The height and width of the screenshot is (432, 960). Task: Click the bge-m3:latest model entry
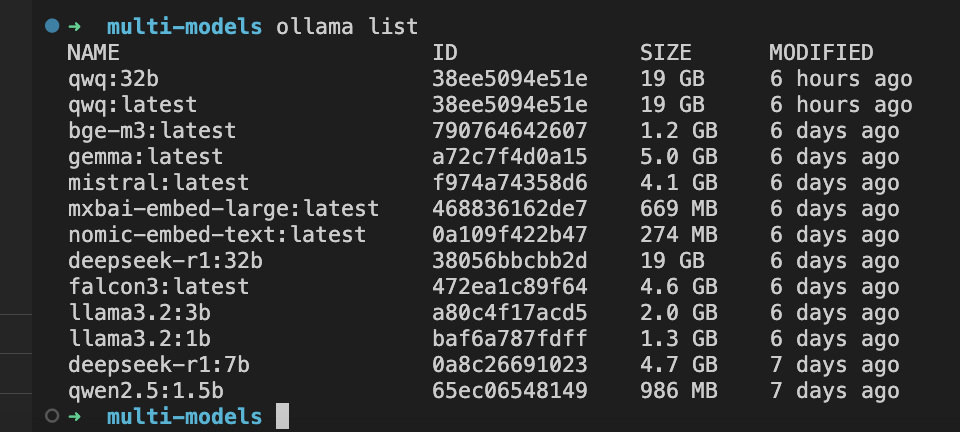point(152,131)
